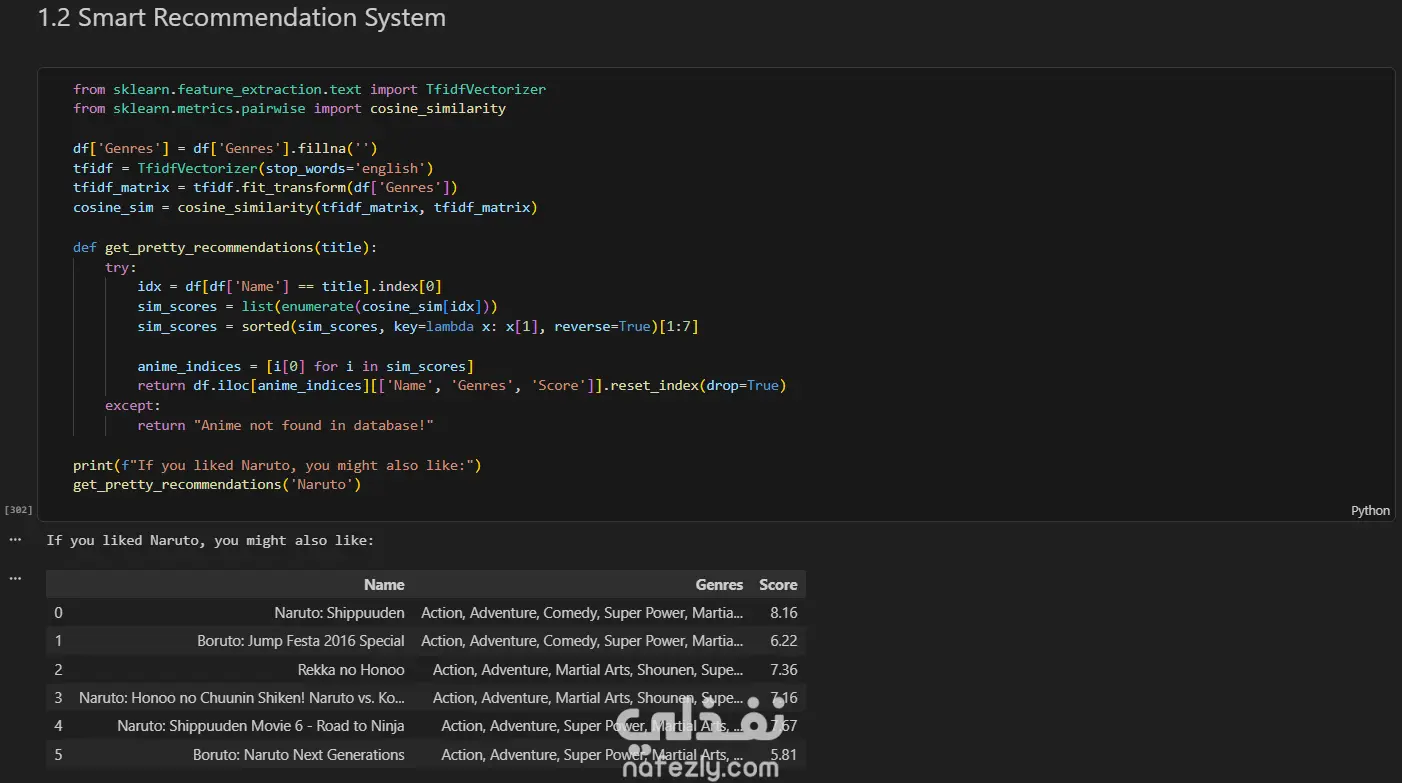Click the genres cell for Naruto: Shippuuden
The width and height of the screenshot is (1402, 783).
click(582, 613)
